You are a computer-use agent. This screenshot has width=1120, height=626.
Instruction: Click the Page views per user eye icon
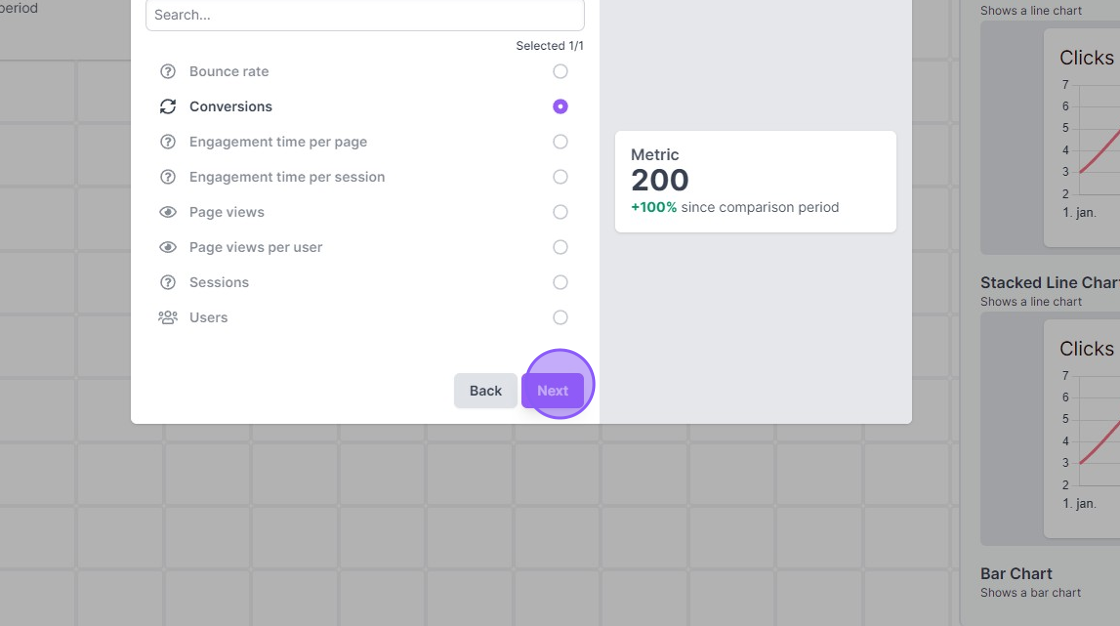[168, 247]
